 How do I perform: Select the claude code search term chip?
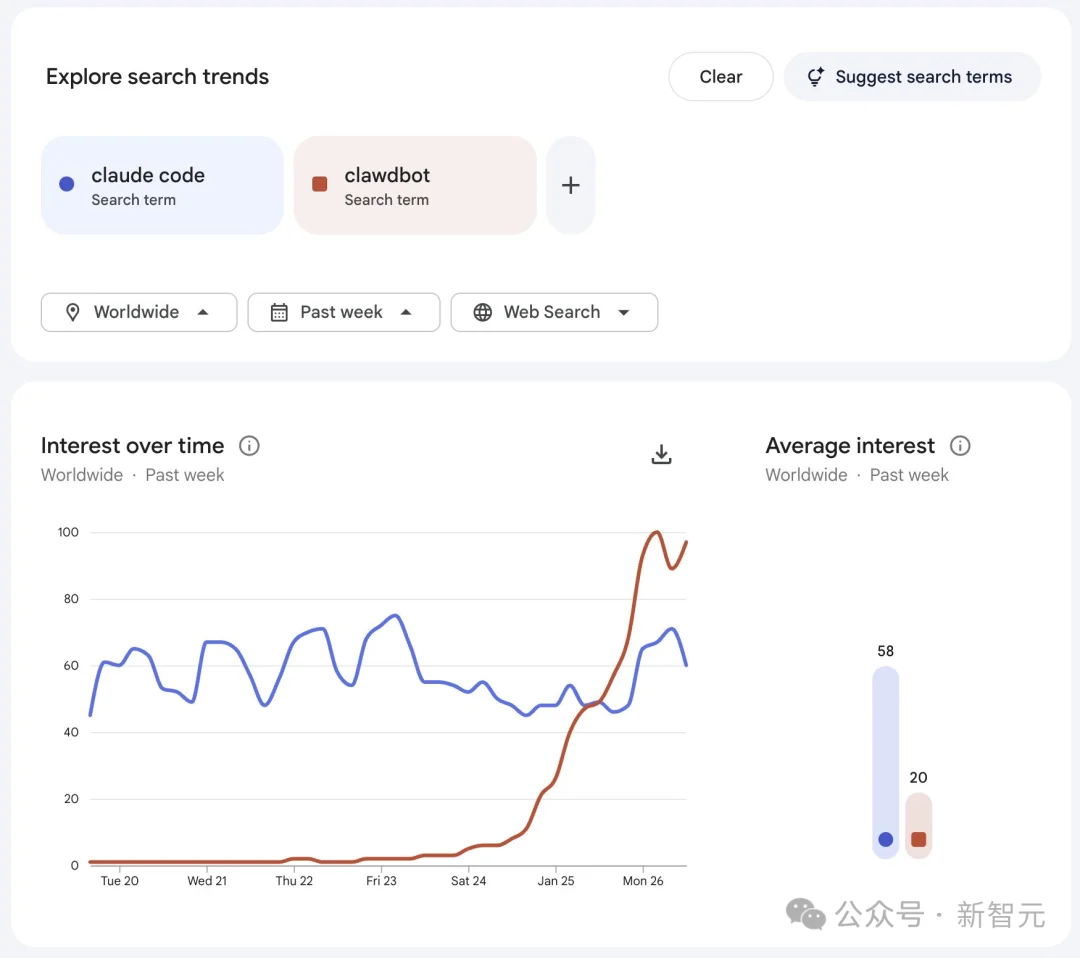pos(162,185)
